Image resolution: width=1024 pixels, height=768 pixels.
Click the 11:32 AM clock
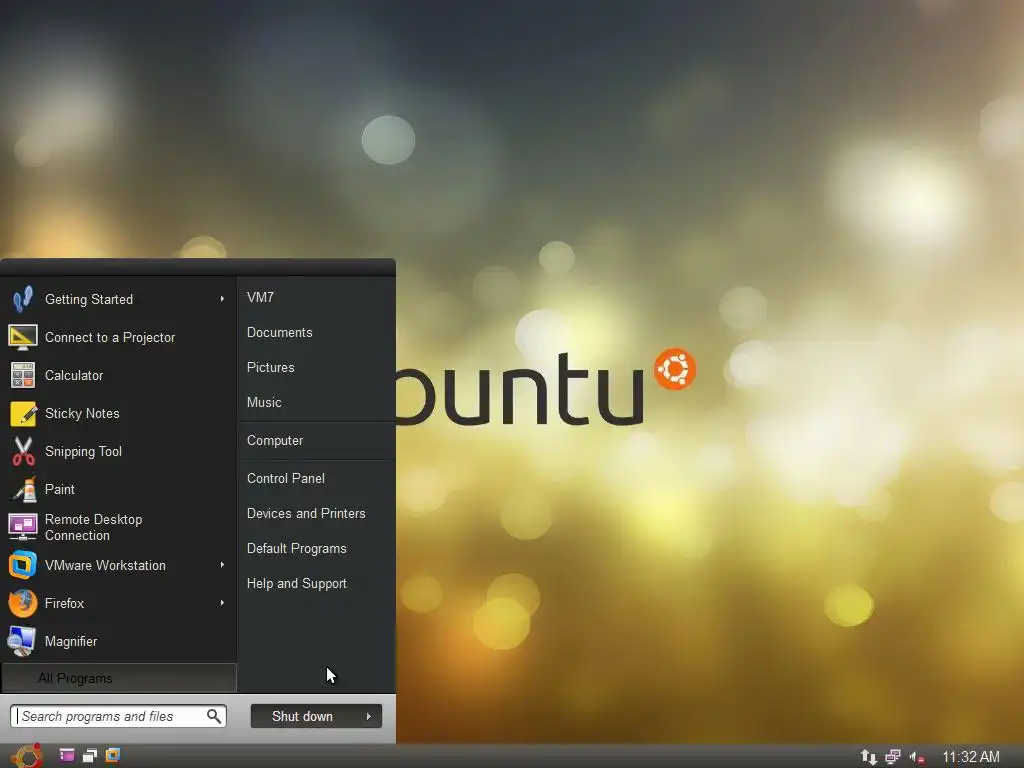point(970,757)
